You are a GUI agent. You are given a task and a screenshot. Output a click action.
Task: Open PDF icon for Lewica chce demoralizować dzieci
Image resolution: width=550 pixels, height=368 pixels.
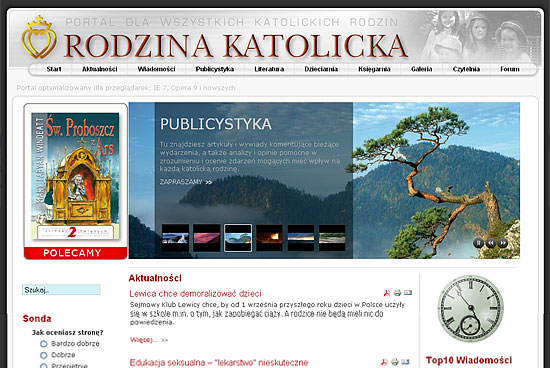coord(387,293)
